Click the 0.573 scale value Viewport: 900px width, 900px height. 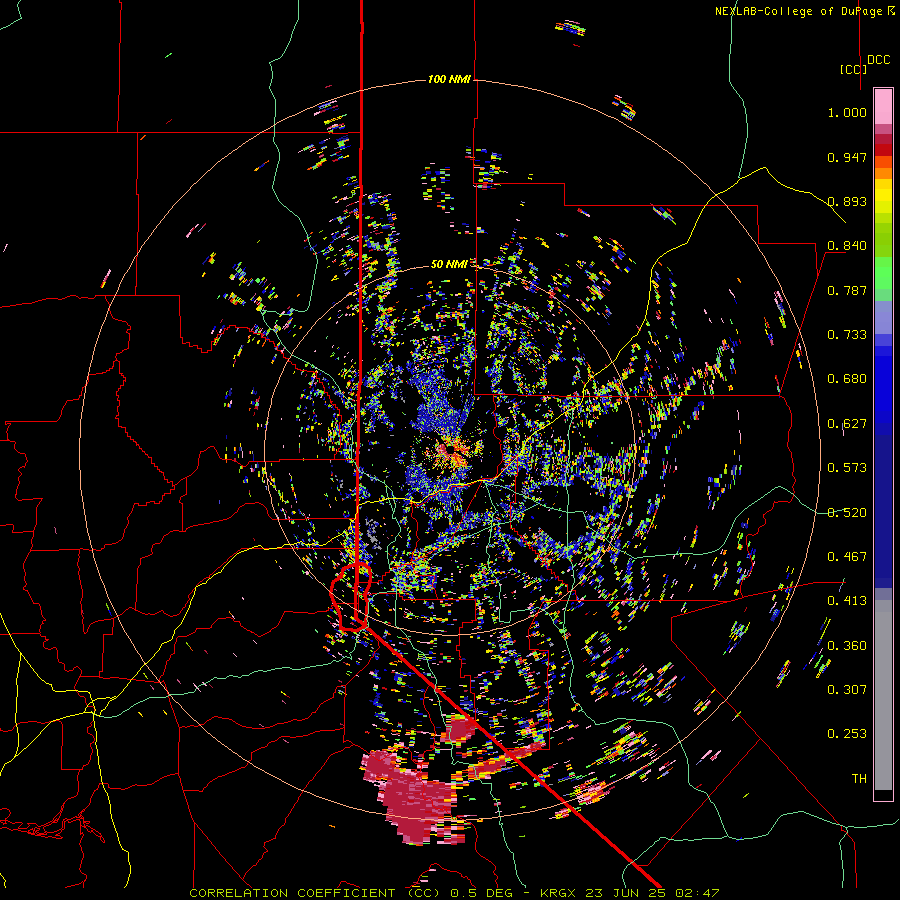click(847, 468)
